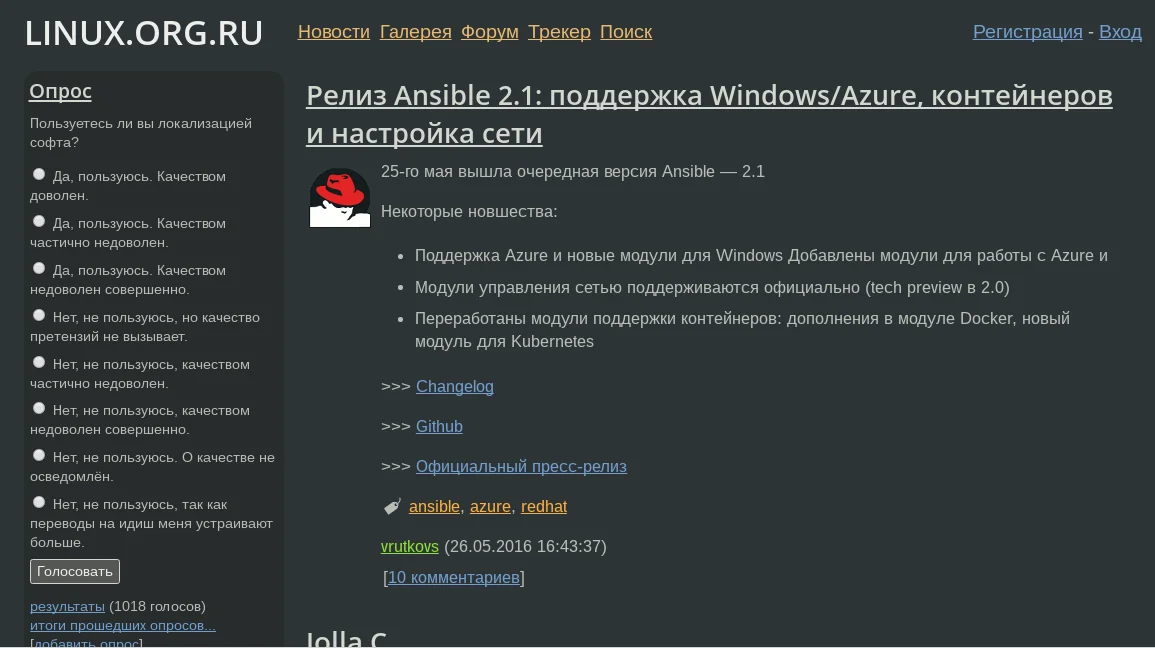The width and height of the screenshot is (1155, 648).
Task: Pick 'Нет, не пользуюсь, качеством частично недоволен'
Action: pos(39,363)
